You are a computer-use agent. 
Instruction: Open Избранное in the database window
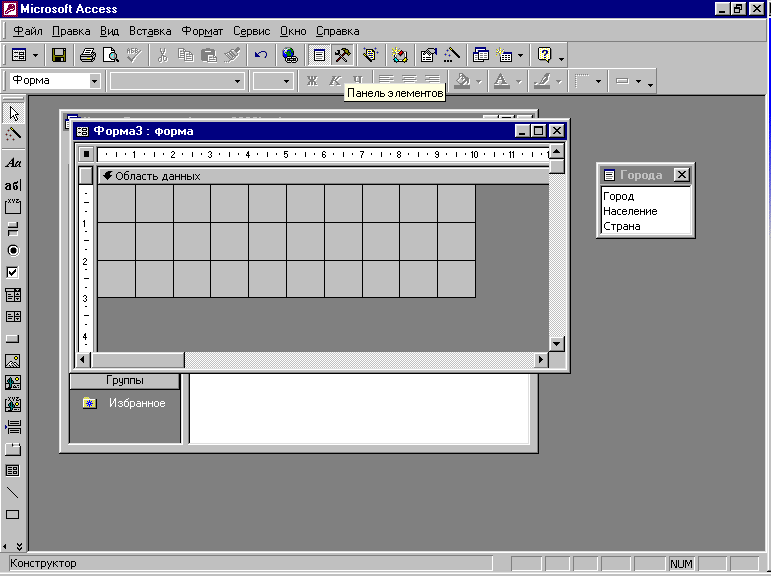(124, 403)
